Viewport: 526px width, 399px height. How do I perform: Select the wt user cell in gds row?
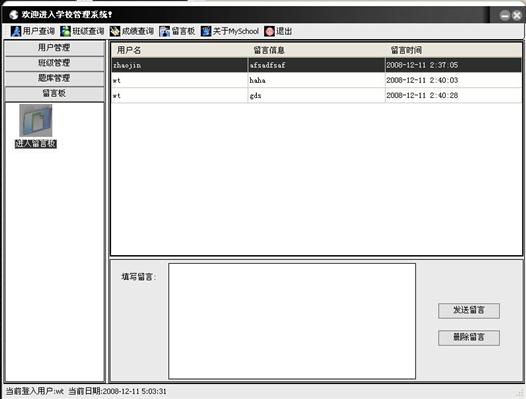[180, 95]
